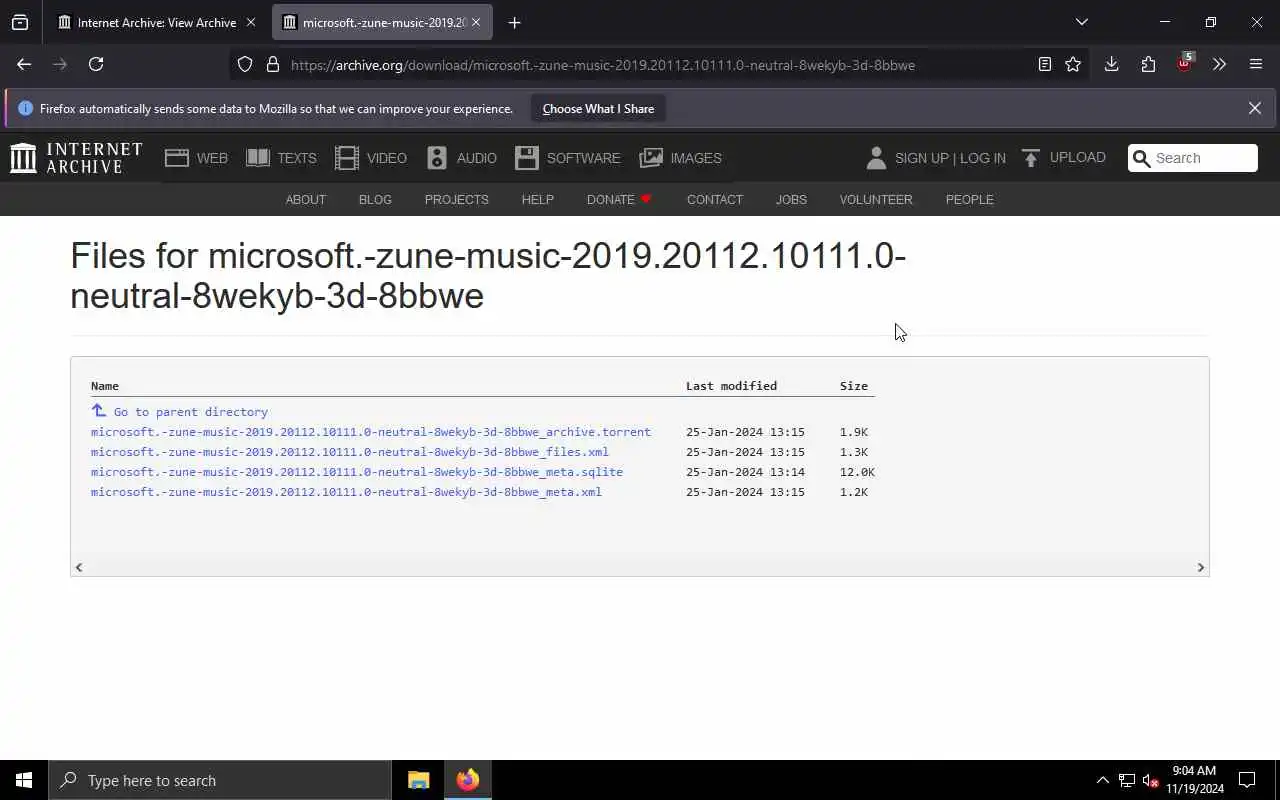
Task: Open the taskbar clock and date
Action: click(1194, 780)
